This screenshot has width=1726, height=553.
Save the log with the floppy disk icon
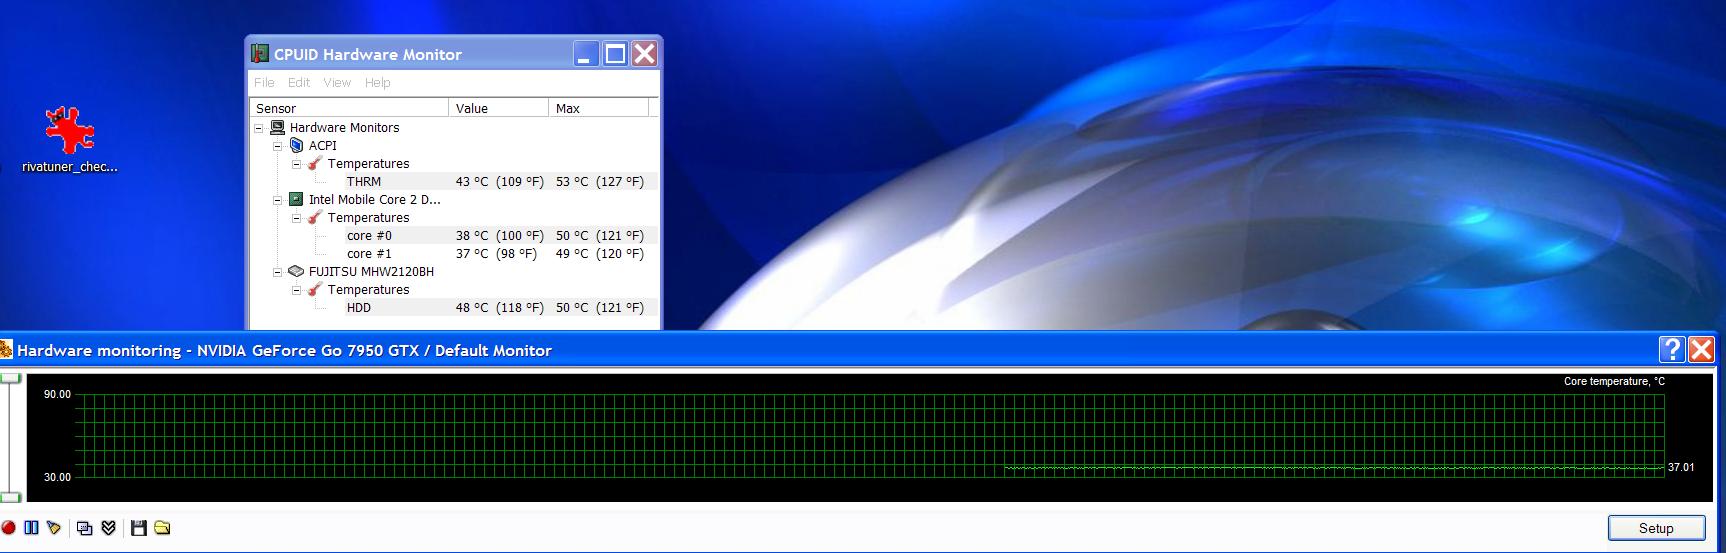139,528
